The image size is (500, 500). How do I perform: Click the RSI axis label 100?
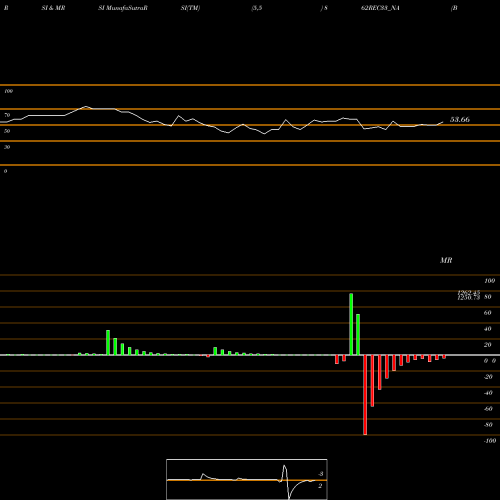[x=8, y=91]
